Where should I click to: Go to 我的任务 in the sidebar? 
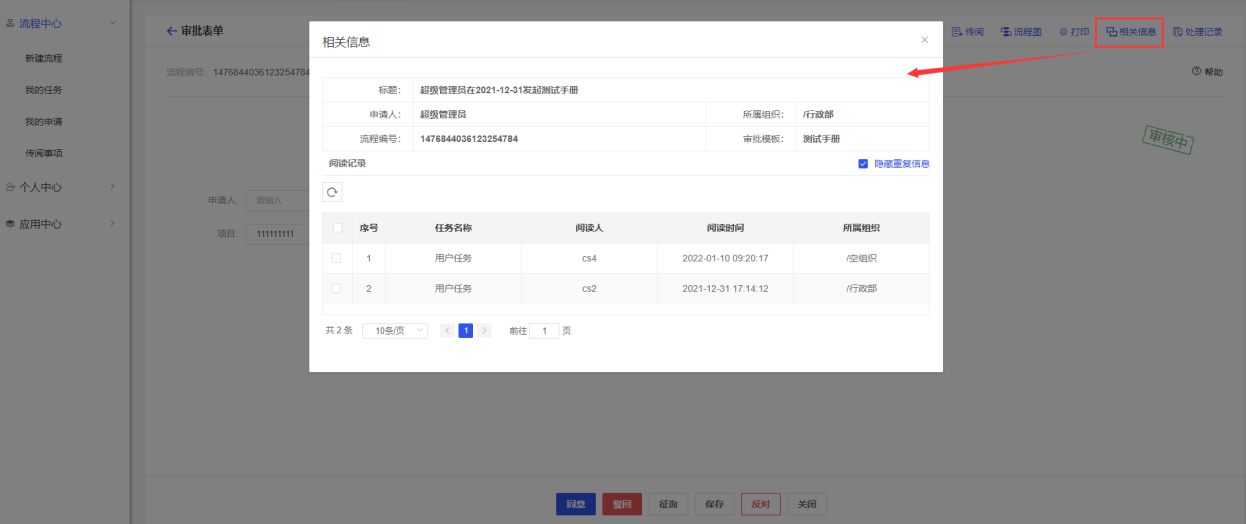[44, 90]
